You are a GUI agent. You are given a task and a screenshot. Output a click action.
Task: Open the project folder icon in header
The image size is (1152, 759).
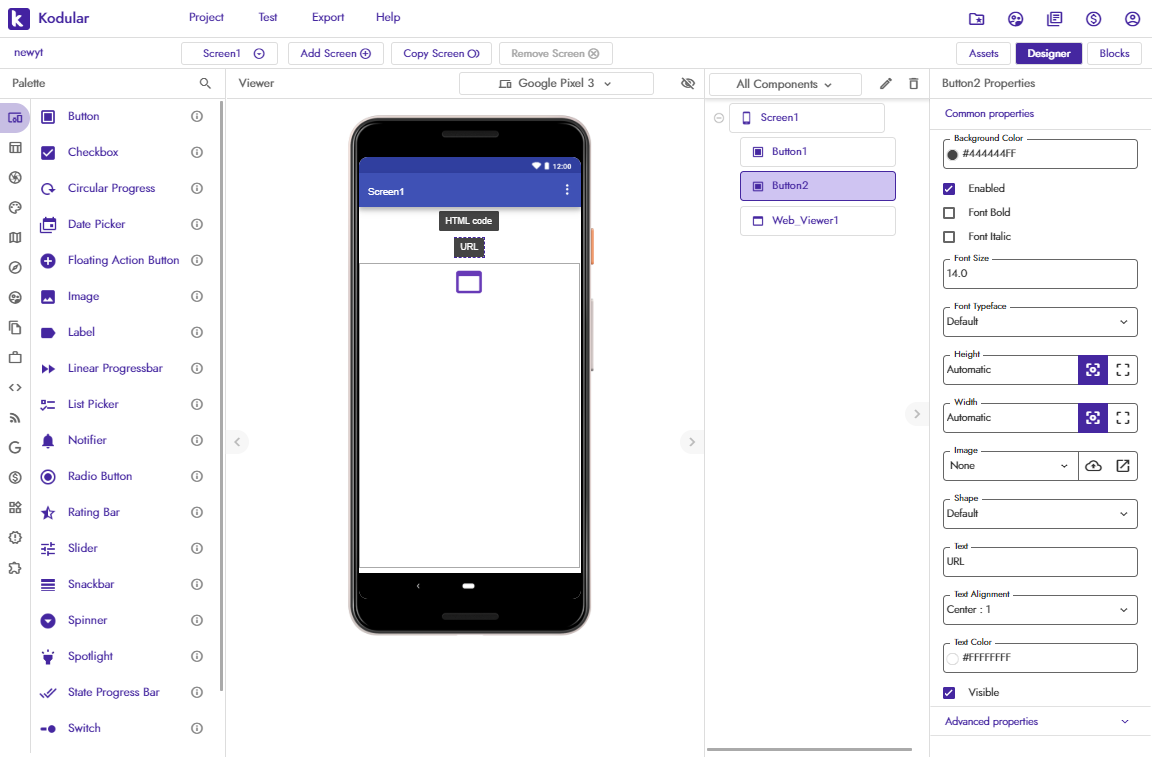[976, 19]
